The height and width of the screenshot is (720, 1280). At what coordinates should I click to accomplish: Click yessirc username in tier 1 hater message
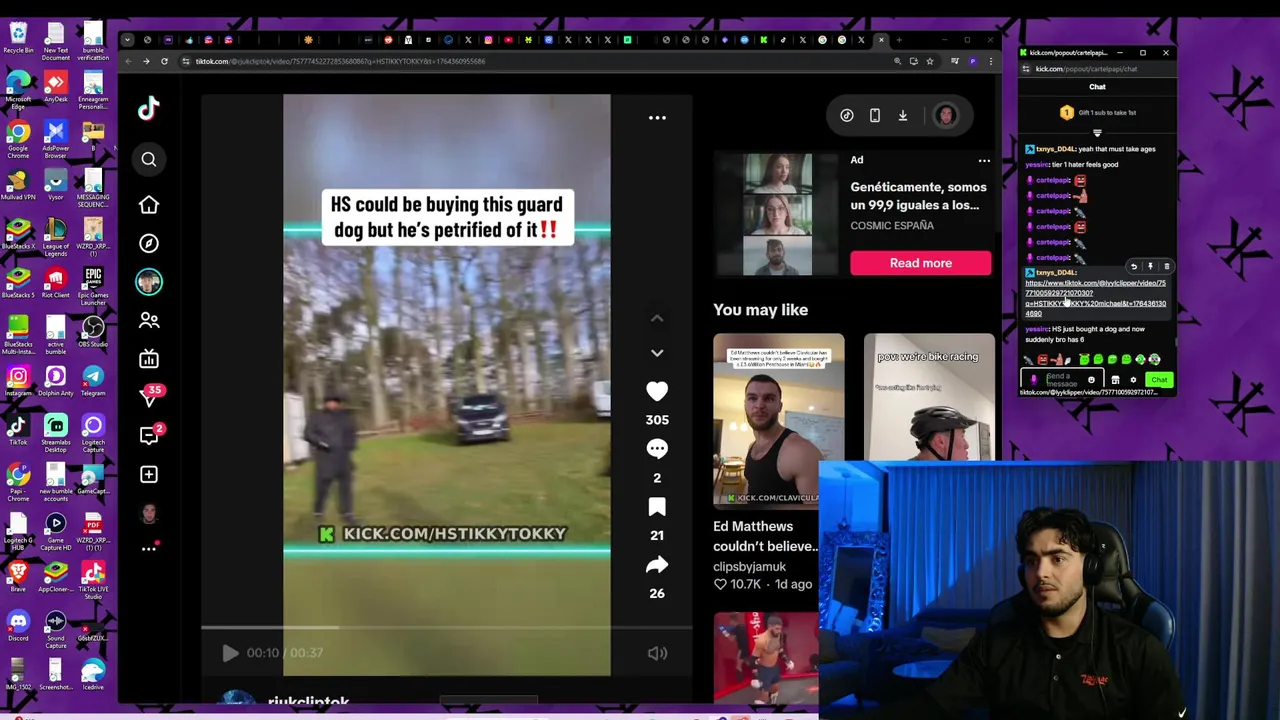pos(1037,165)
